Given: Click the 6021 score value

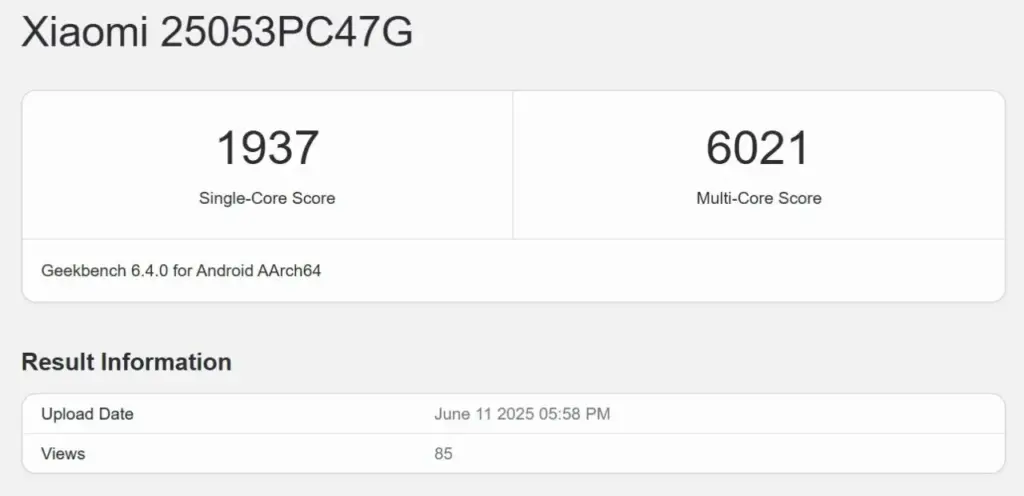Looking at the screenshot, I should pos(758,148).
